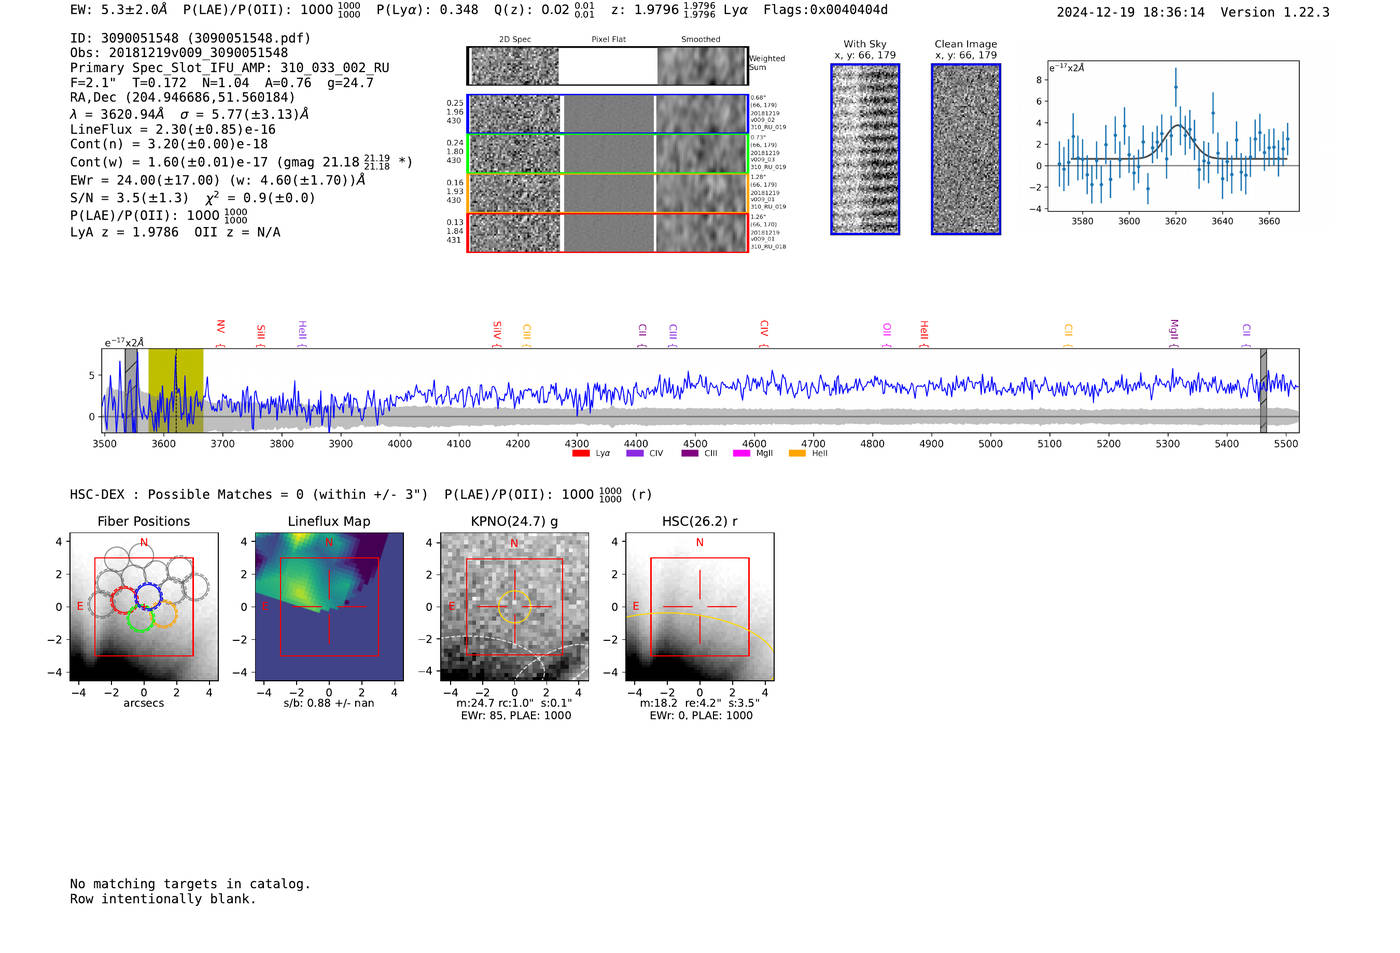Click the 'Q(z): 0.02' header value
The width and height of the screenshot is (1400, 953).
531,10
